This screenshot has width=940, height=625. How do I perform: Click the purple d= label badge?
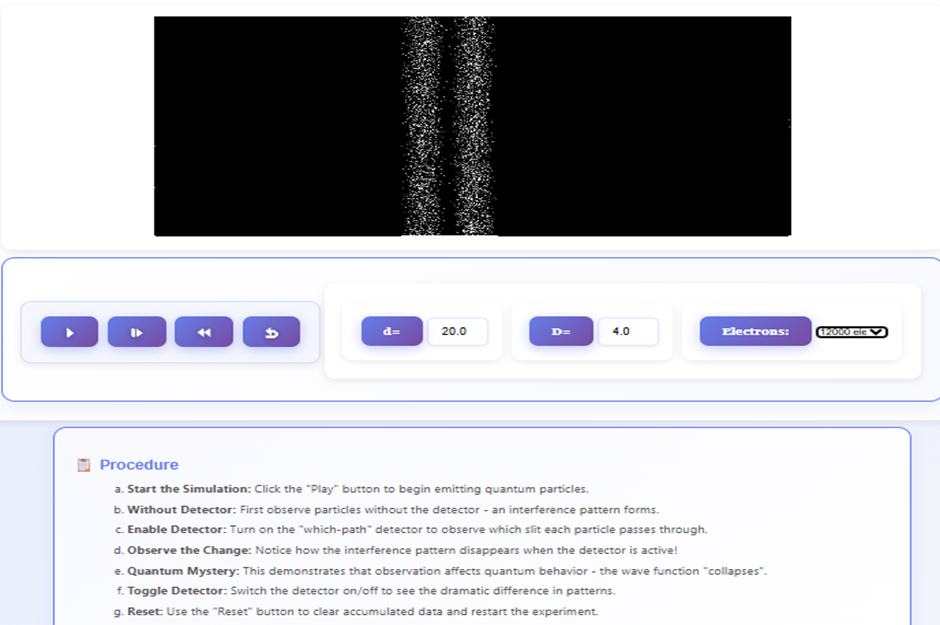[391, 331]
